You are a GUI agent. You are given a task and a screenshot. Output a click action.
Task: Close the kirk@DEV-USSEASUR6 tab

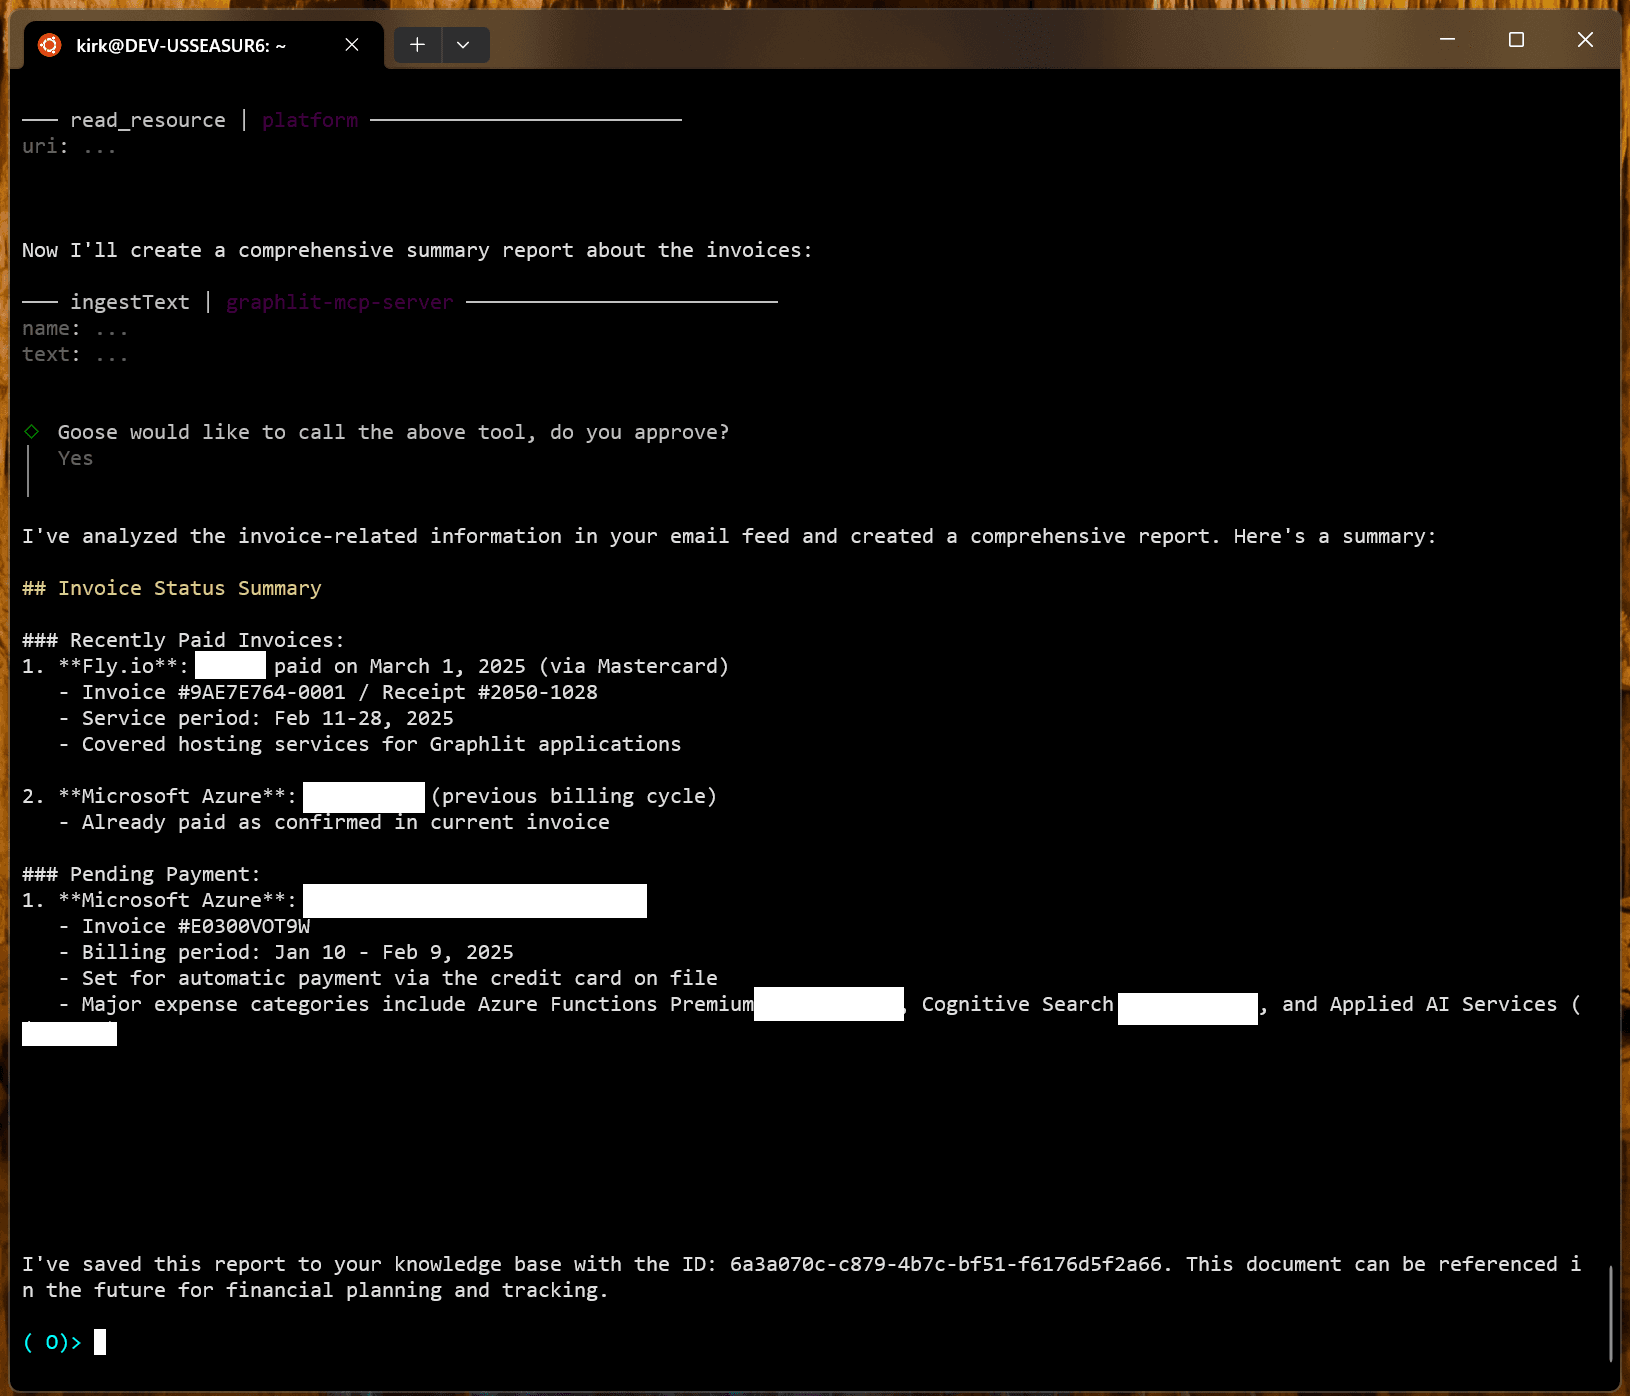[x=352, y=45]
